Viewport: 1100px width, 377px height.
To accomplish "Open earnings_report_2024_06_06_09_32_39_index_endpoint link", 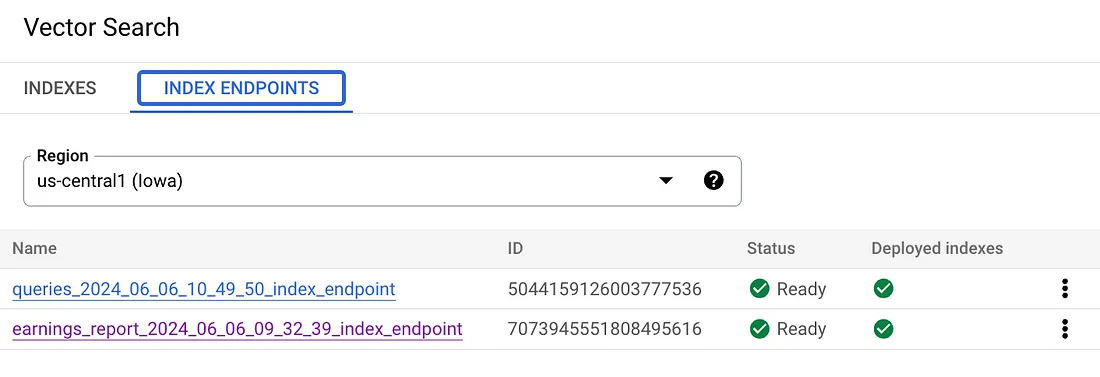I will click(237, 329).
